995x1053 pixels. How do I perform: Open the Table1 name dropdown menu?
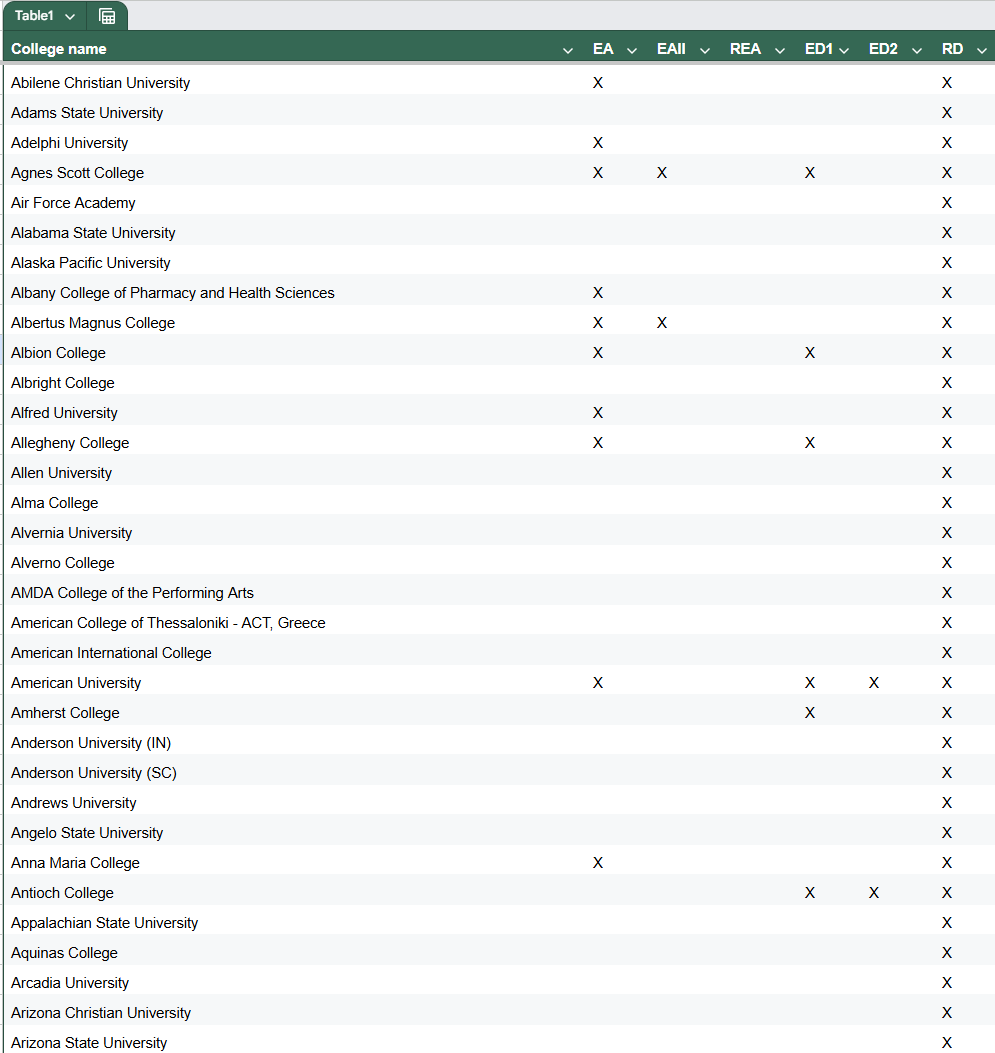(70, 16)
